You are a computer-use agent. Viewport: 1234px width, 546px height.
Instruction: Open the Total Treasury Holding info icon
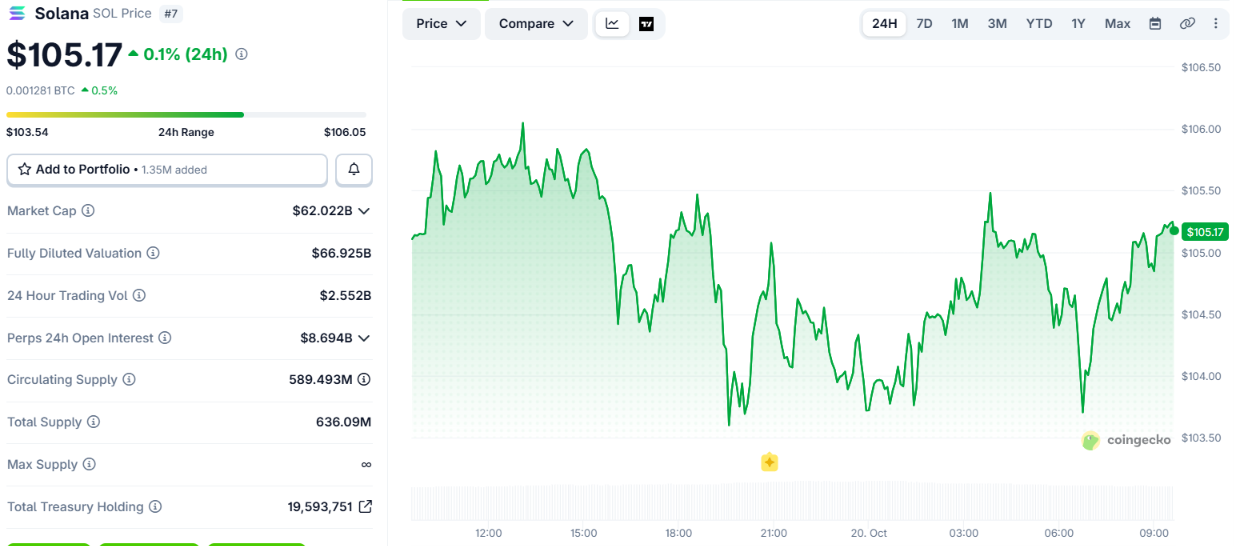pos(155,507)
